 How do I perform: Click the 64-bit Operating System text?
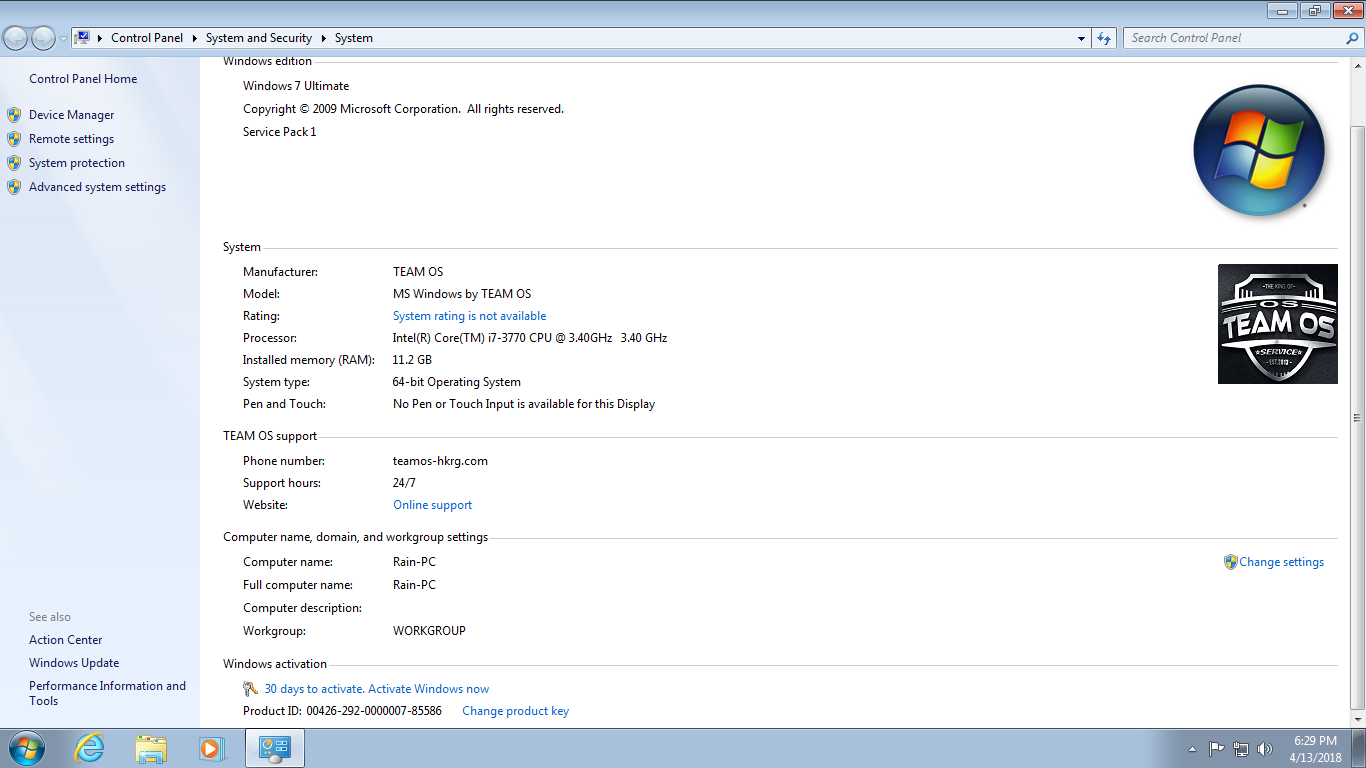point(457,382)
